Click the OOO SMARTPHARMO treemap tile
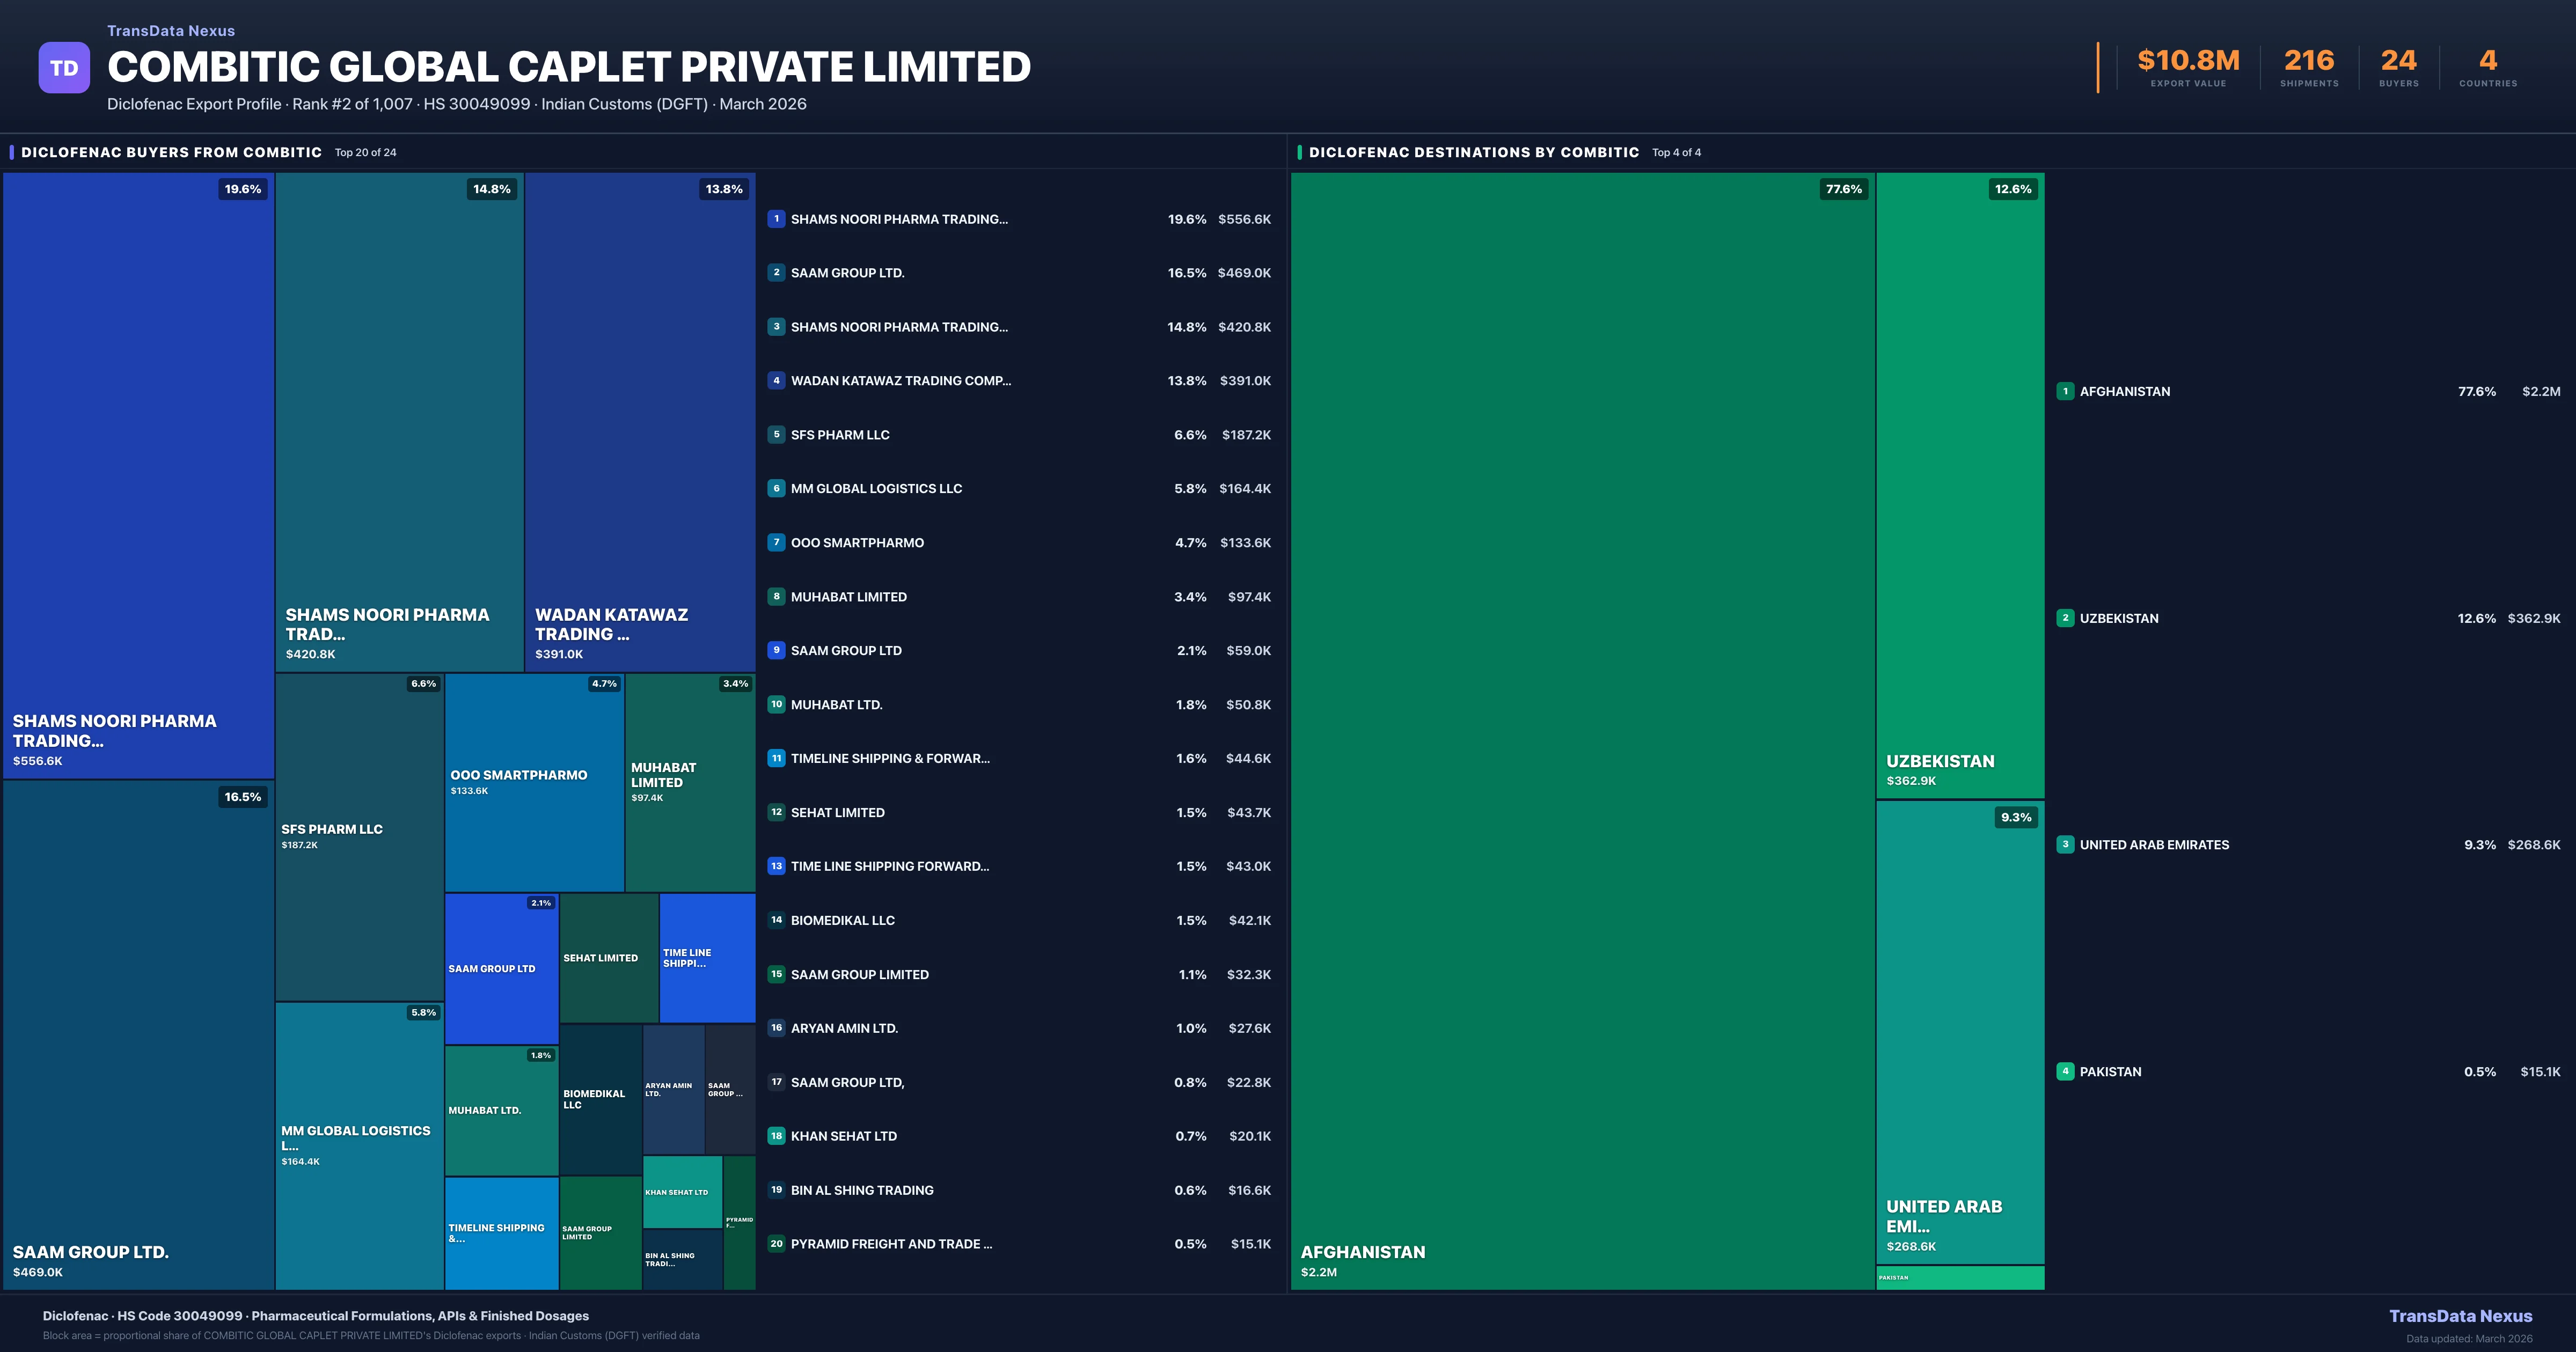The width and height of the screenshot is (2576, 1352). coord(534,782)
